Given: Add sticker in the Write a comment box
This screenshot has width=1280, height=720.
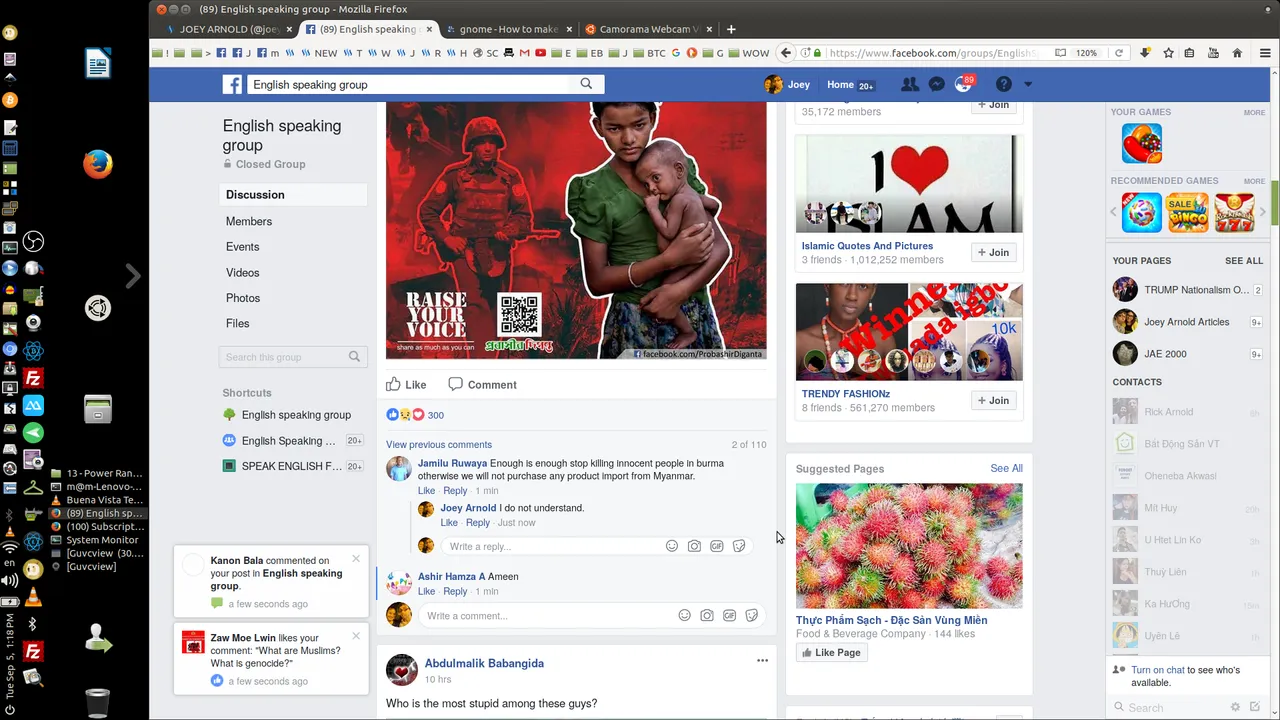Looking at the screenshot, I should click(x=752, y=615).
